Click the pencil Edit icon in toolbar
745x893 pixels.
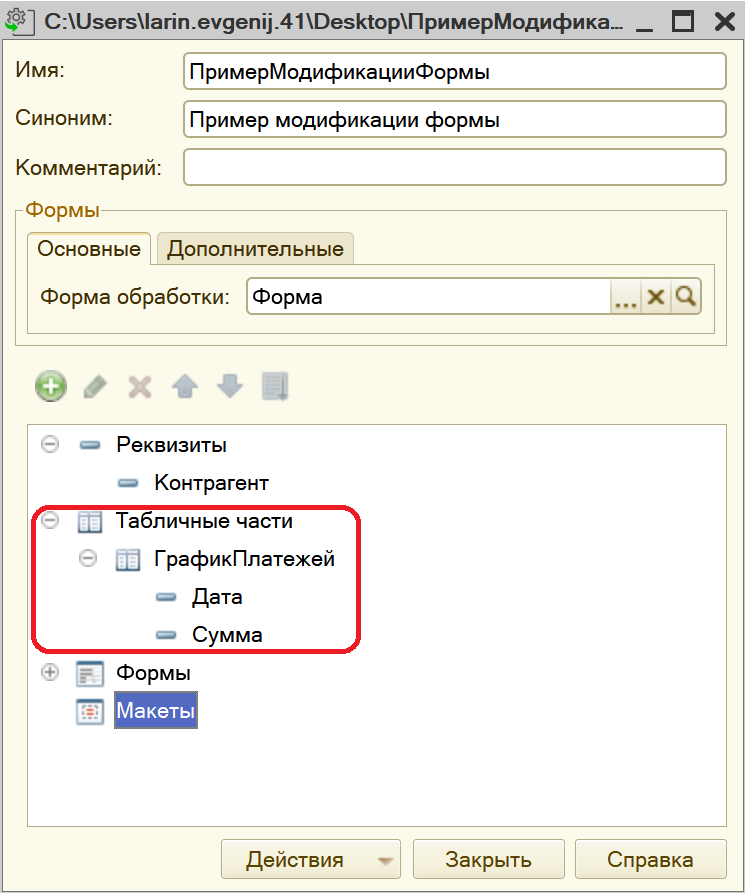[x=95, y=387]
